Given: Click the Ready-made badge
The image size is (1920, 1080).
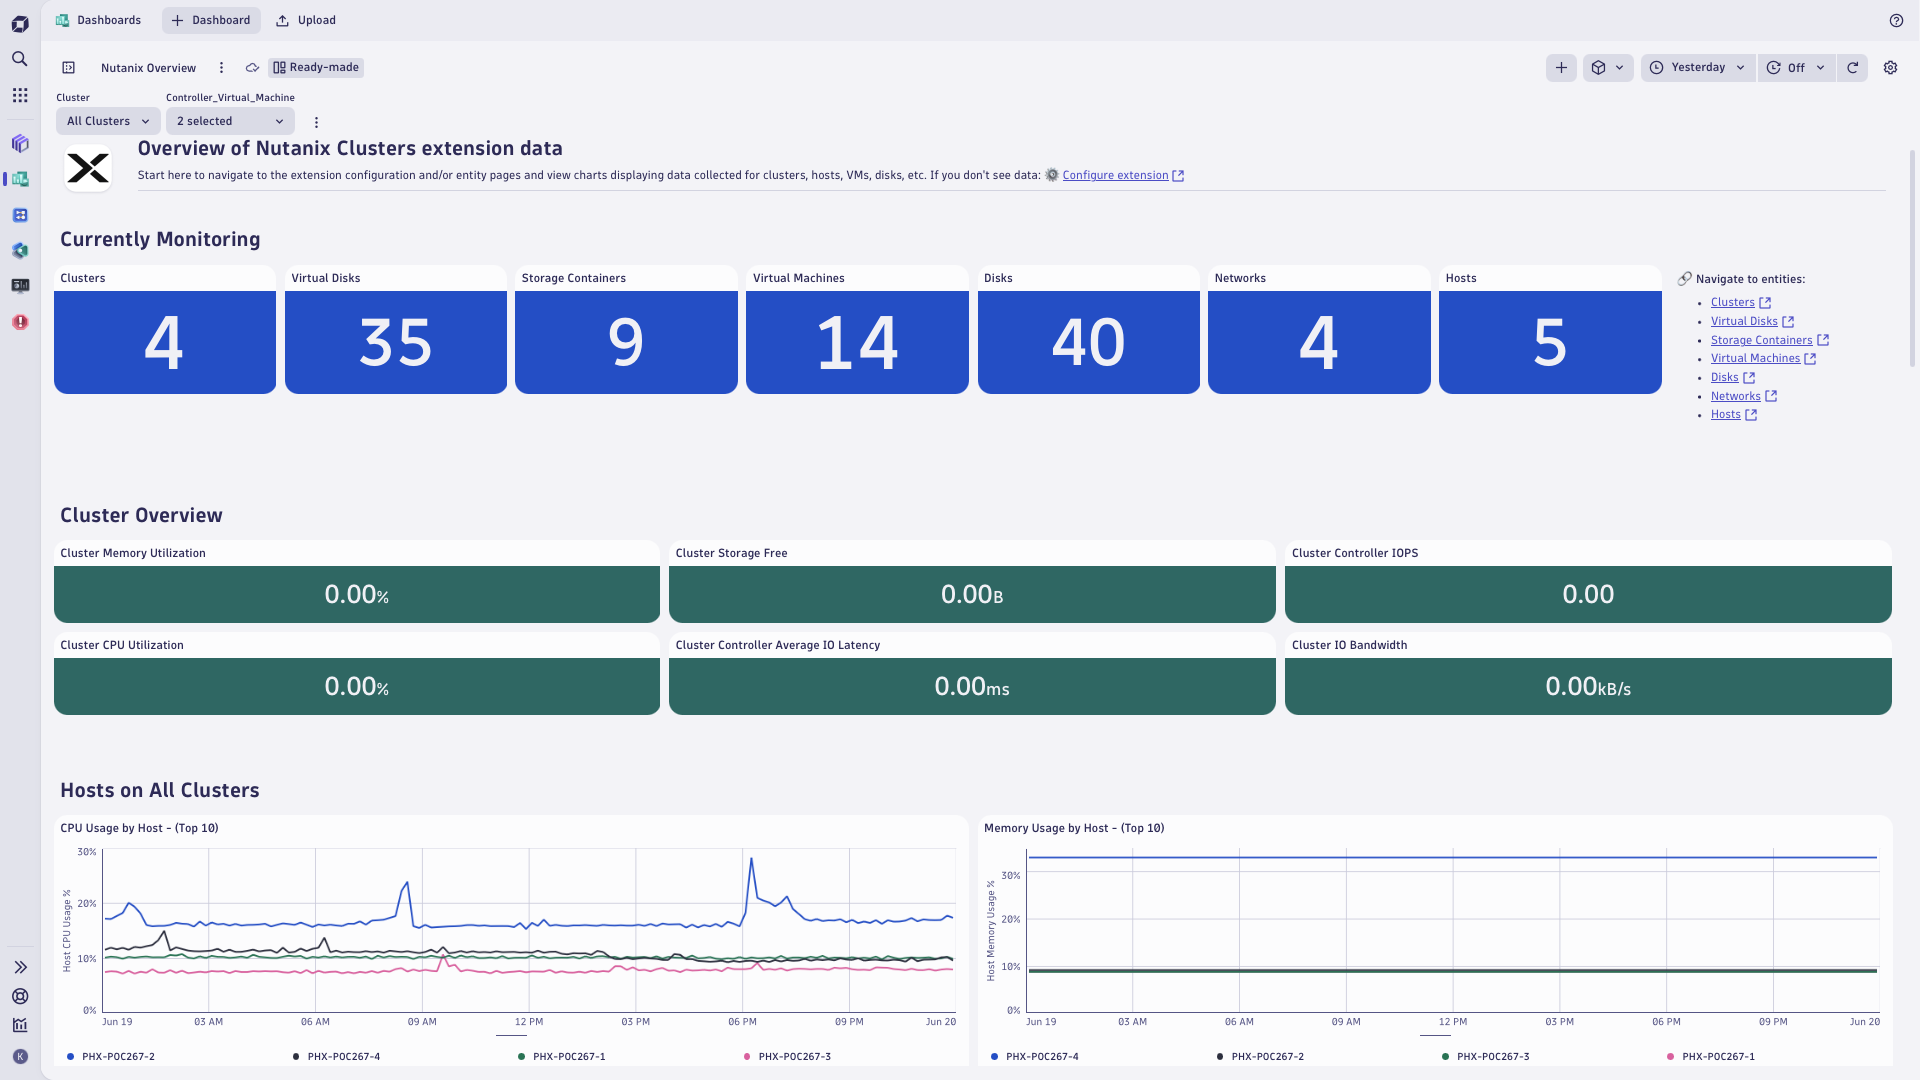Looking at the screenshot, I should [x=315, y=68].
